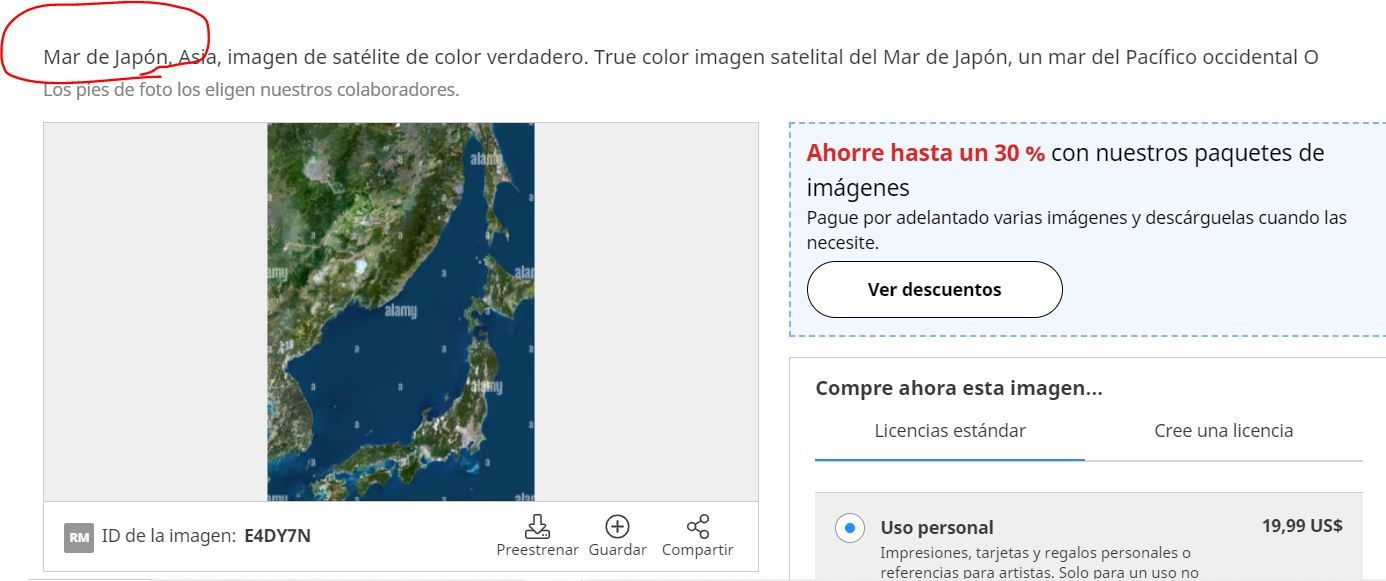Click 'Los pies de foto' contributor note
The width and height of the screenshot is (1386, 581).
[x=251, y=90]
